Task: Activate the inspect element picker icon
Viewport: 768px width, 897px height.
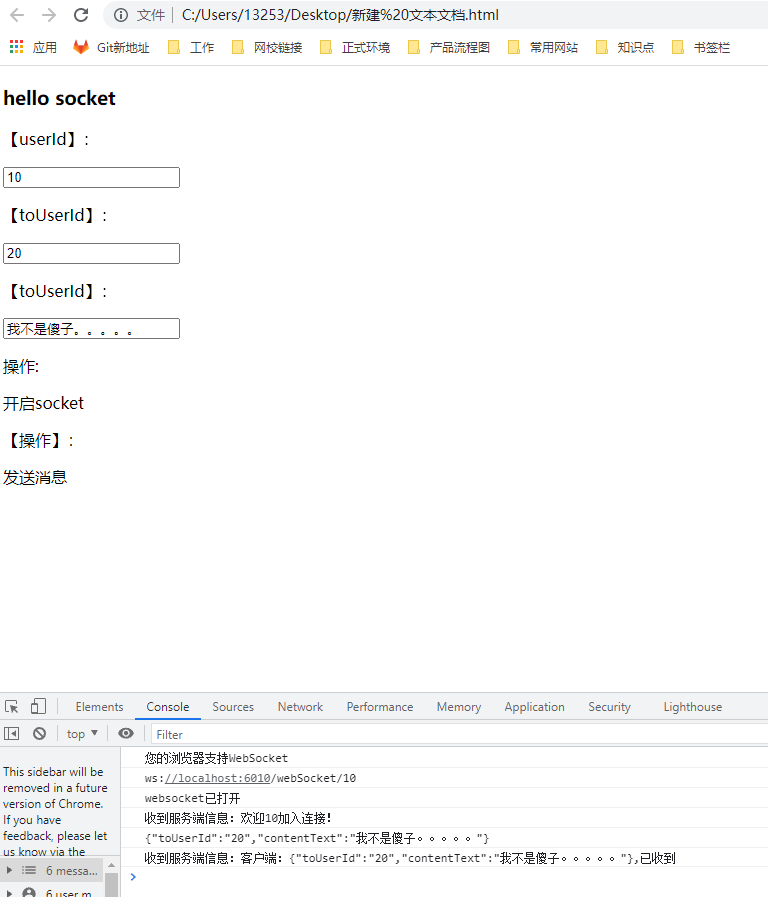Action: 12,707
